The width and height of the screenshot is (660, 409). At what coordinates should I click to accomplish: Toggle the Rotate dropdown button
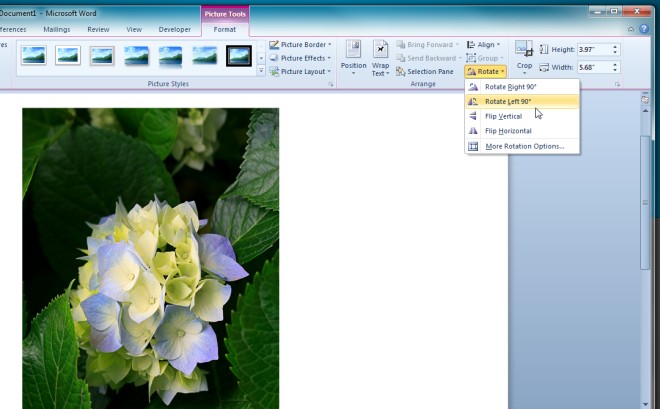click(x=485, y=72)
